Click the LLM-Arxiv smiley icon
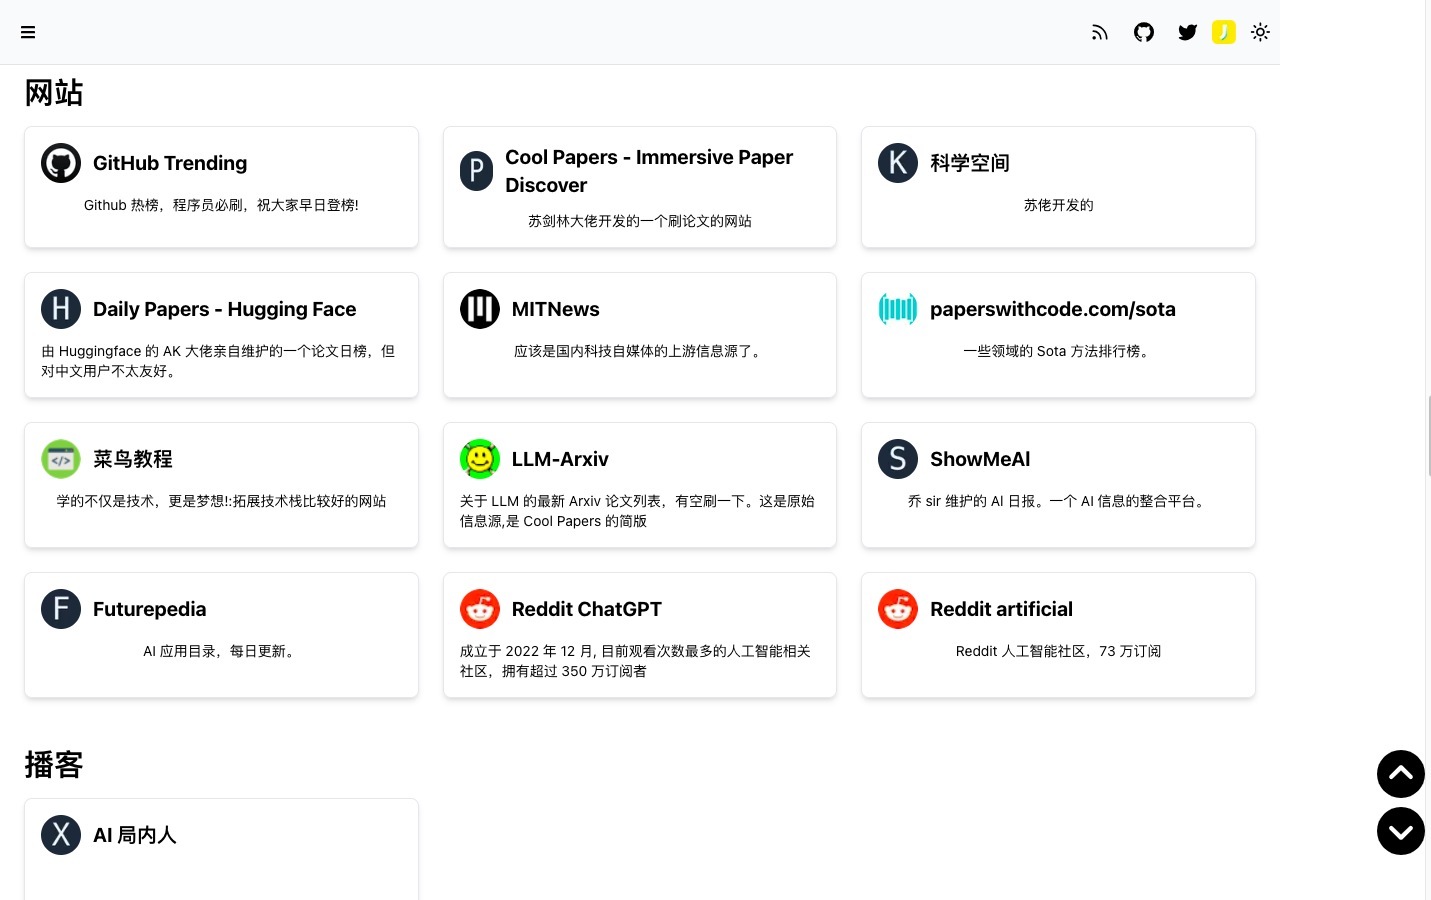 coord(480,459)
